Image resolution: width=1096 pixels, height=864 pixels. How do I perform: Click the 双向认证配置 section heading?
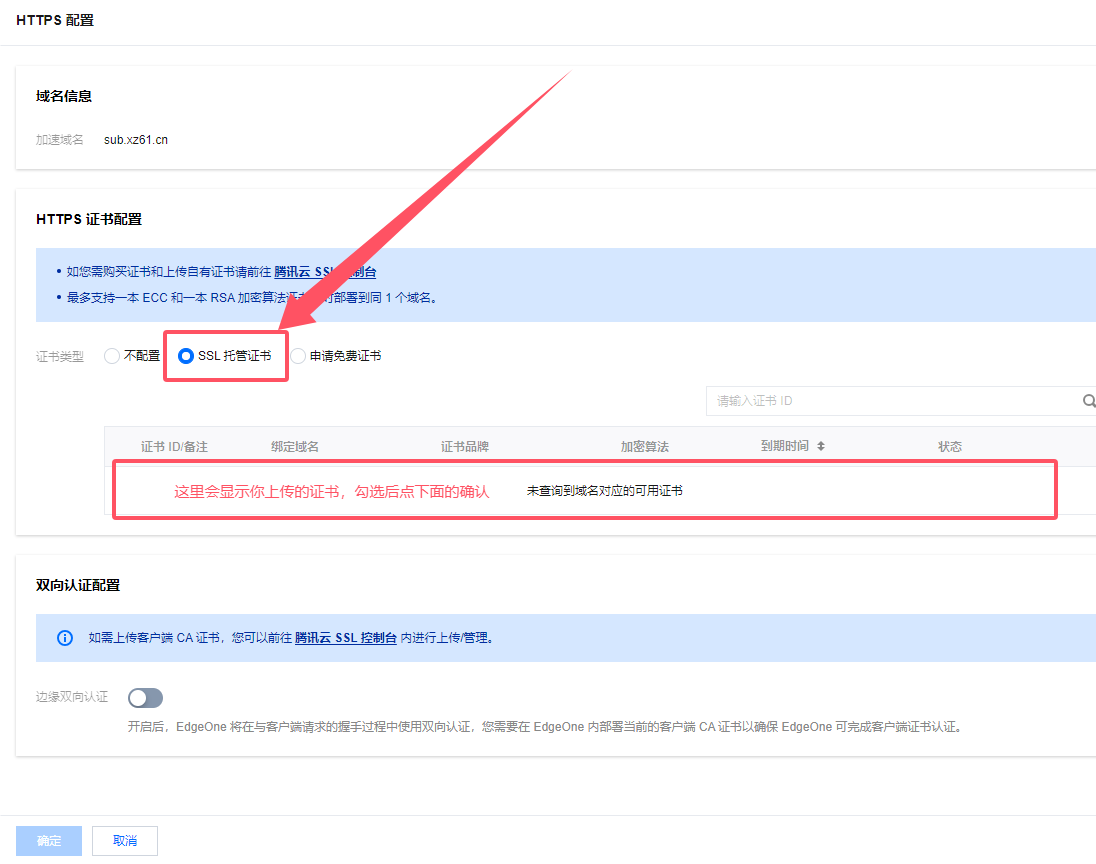(x=78, y=586)
